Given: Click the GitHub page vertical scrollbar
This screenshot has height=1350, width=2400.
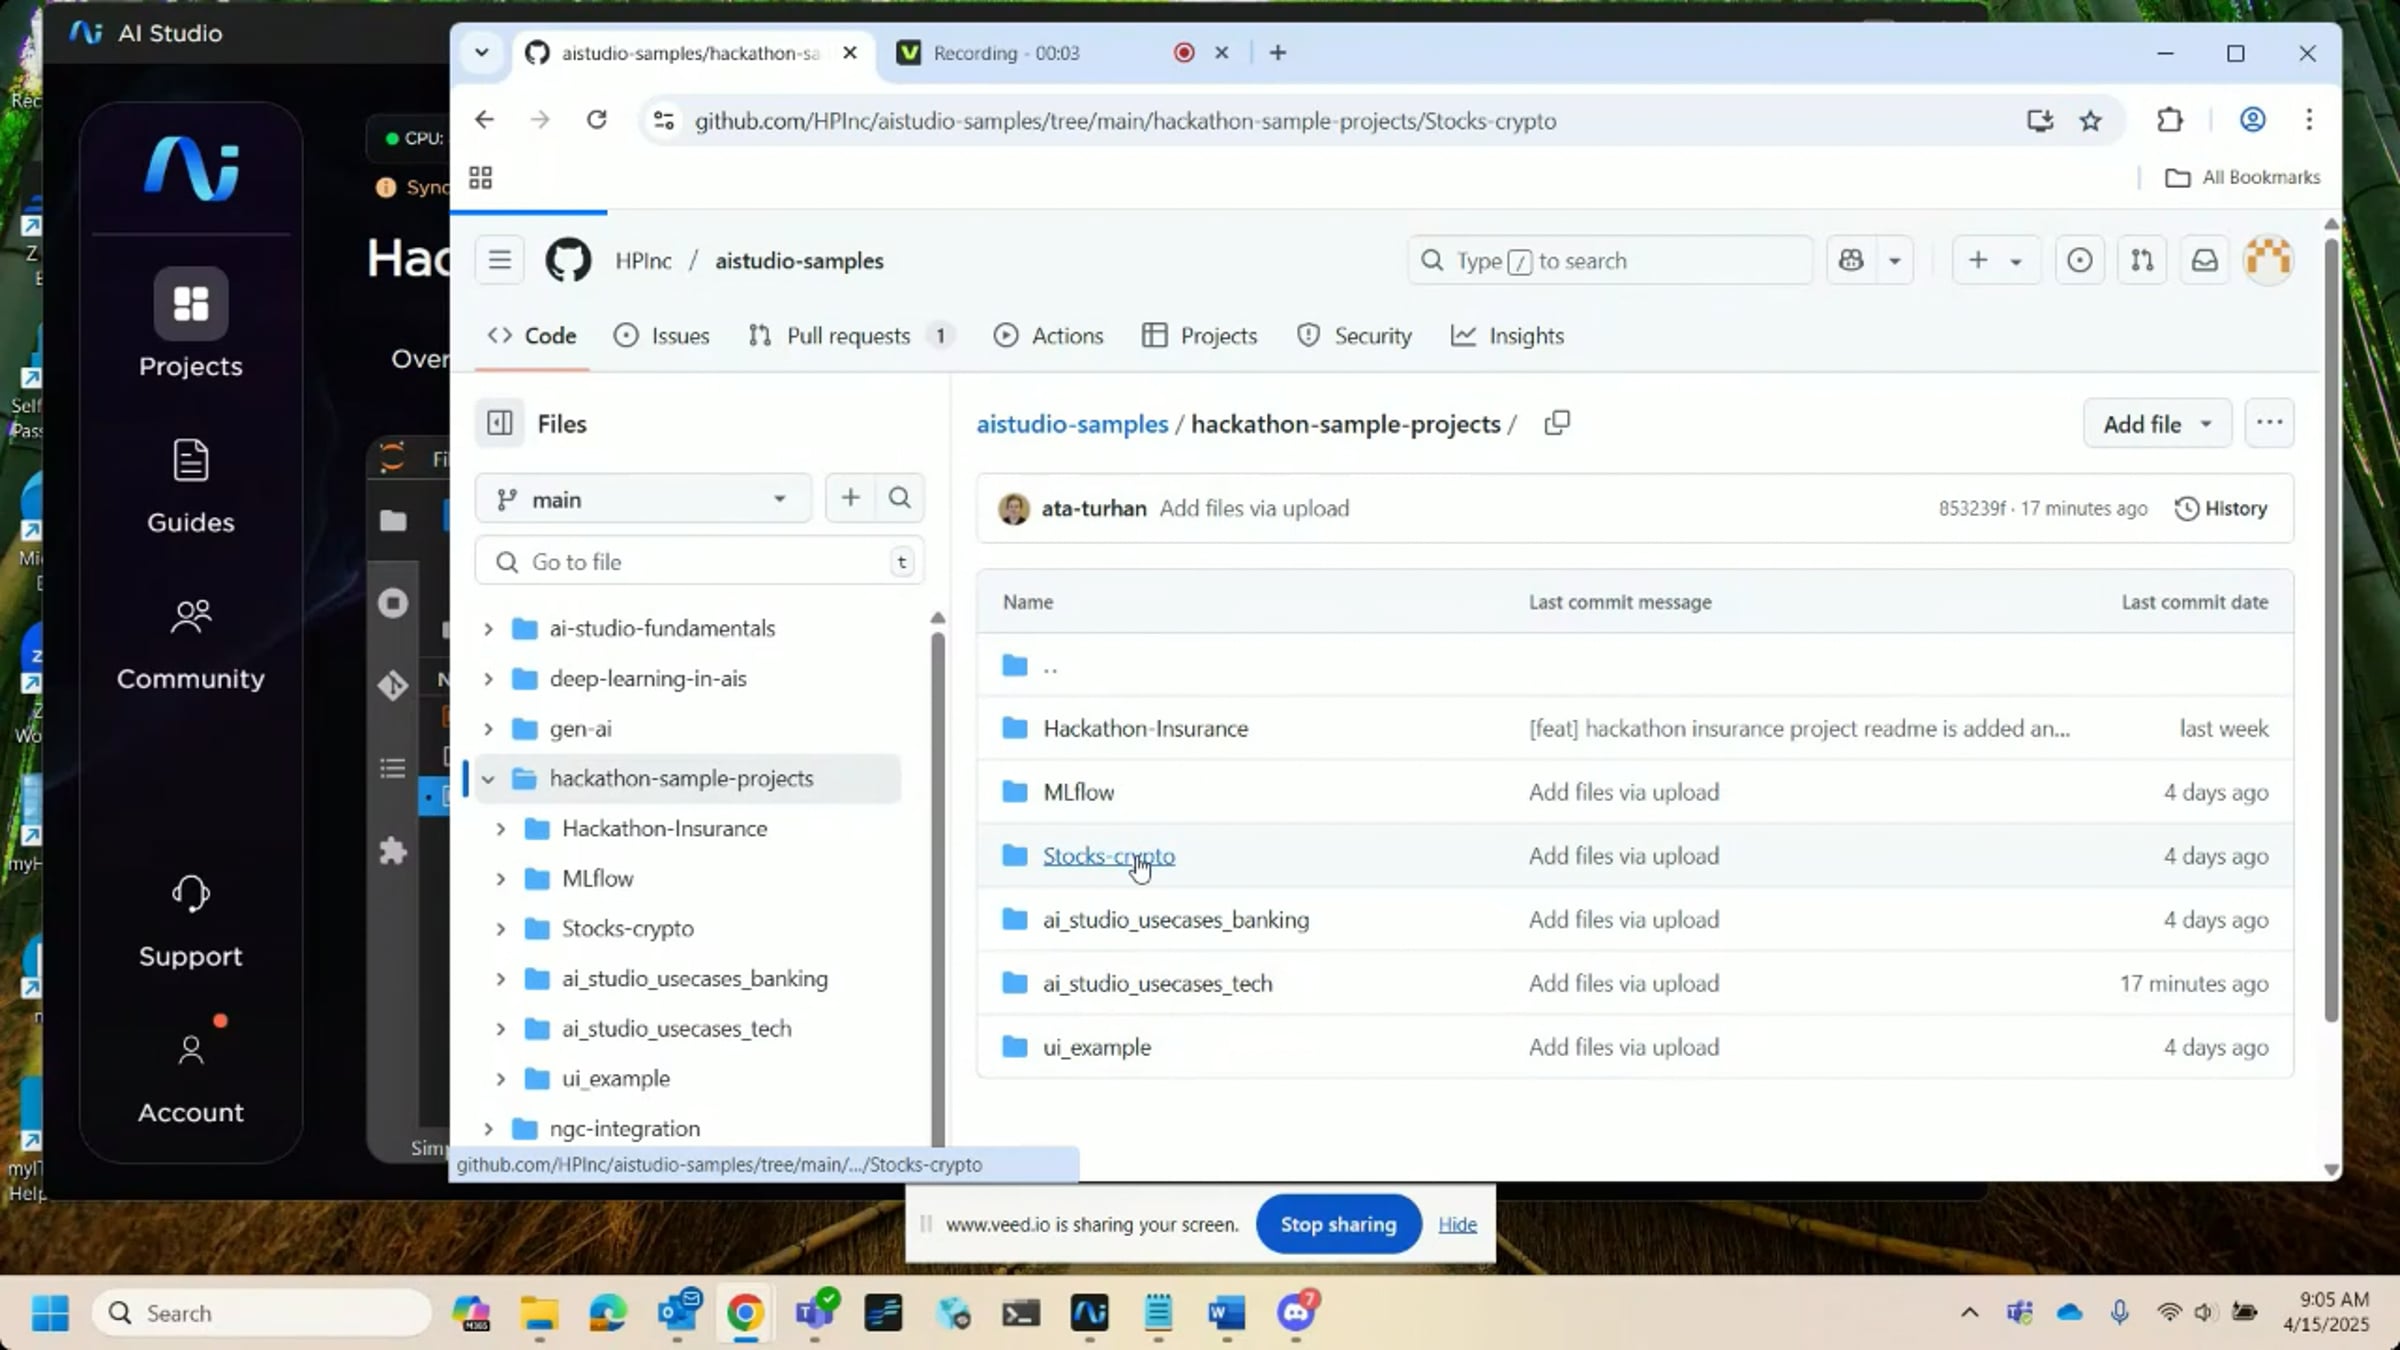Looking at the screenshot, I should pyautogui.click(x=2331, y=630).
